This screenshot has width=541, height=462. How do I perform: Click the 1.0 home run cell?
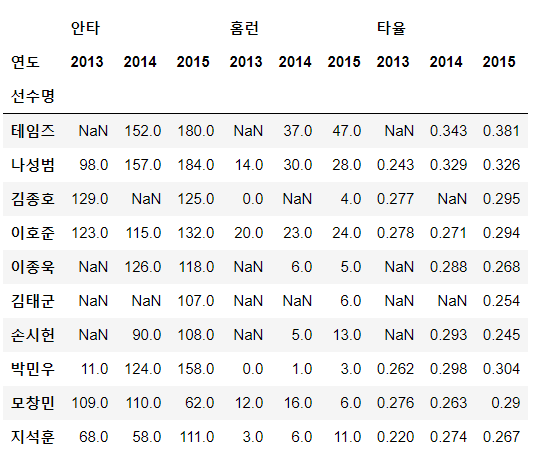(302, 369)
